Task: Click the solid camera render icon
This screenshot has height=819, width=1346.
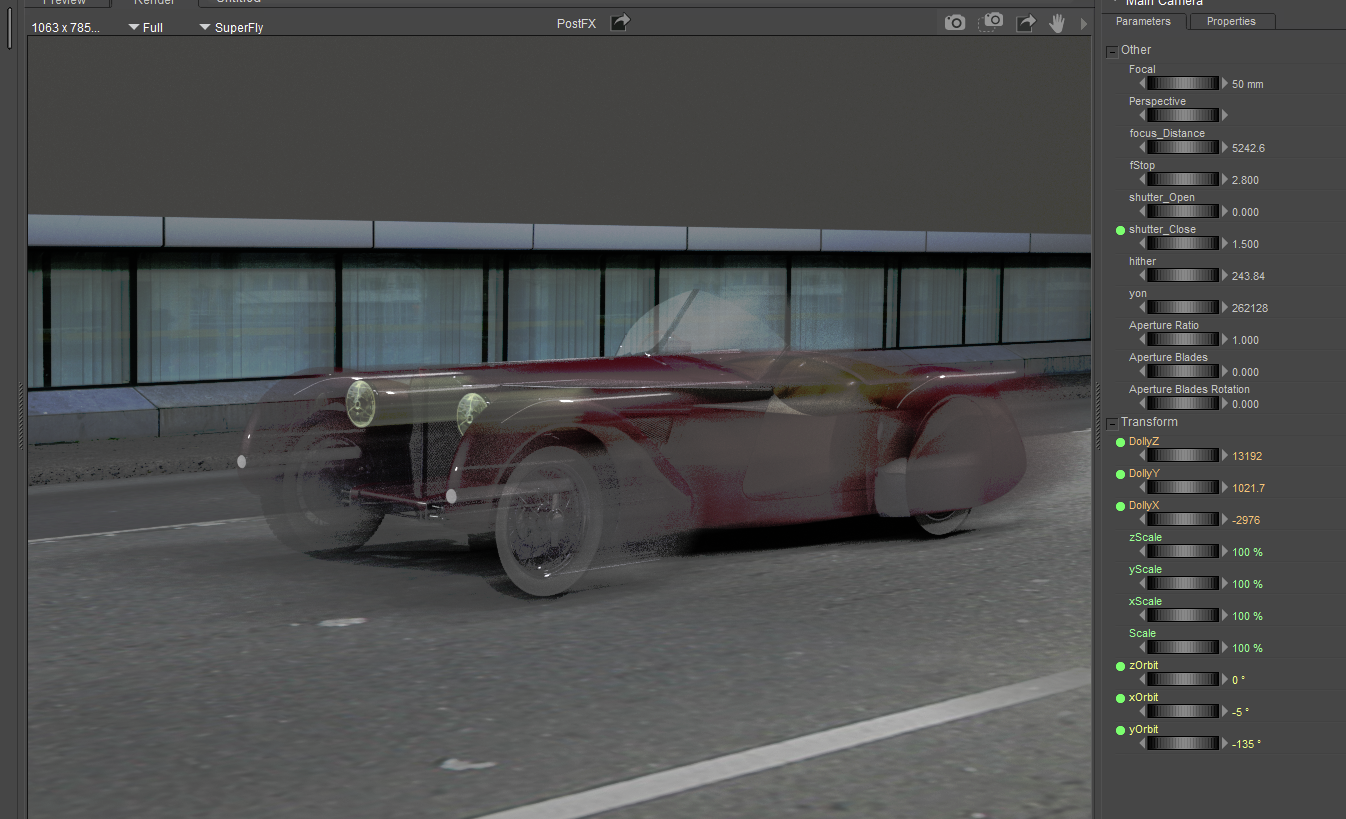Action: click(x=955, y=22)
